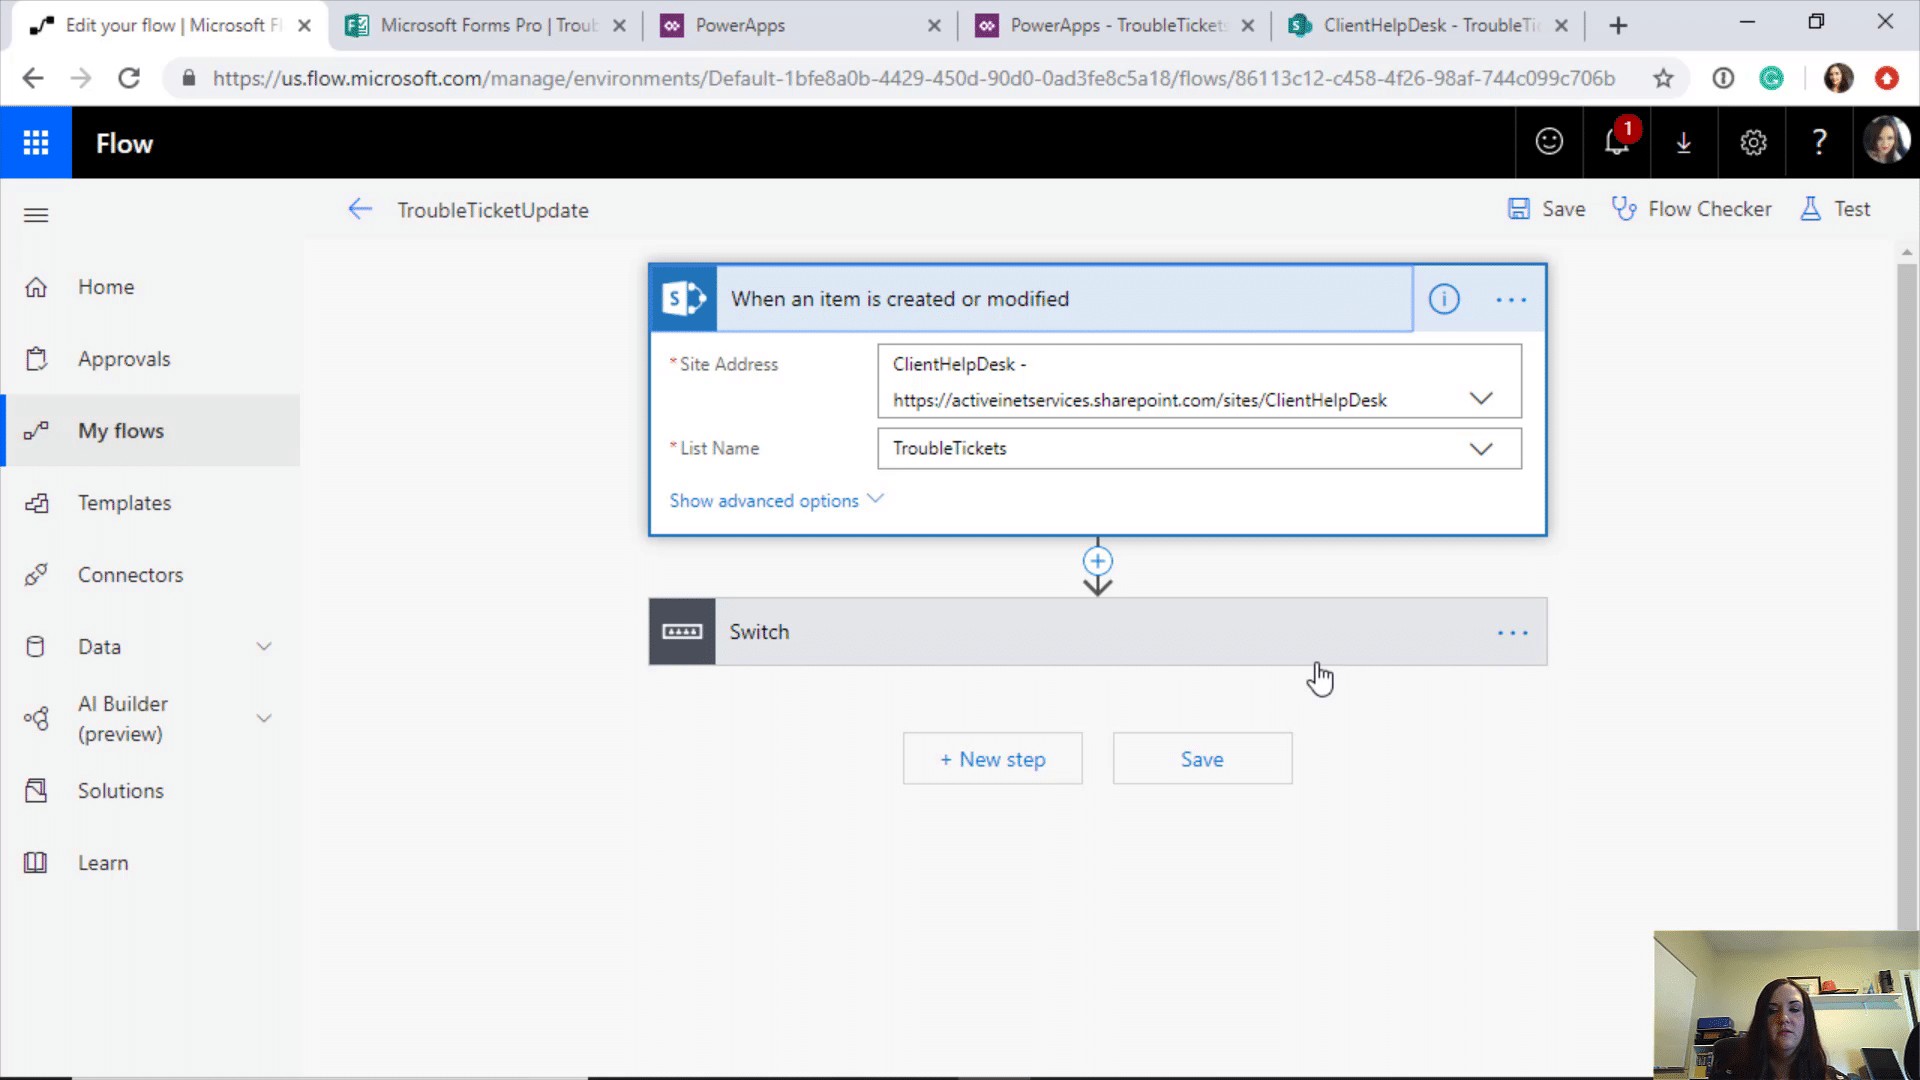Click the Flow brand title

pyautogui.click(x=124, y=143)
